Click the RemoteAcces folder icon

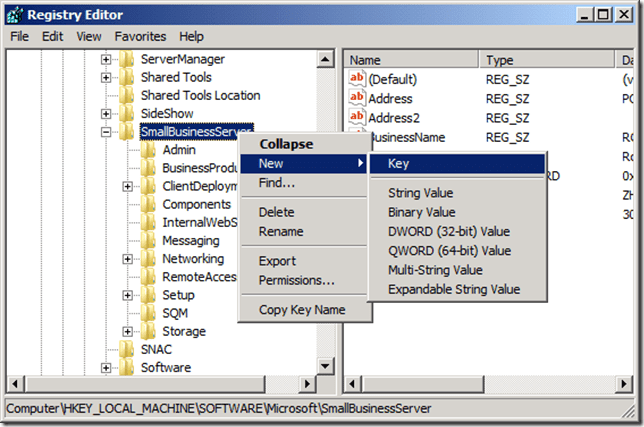pyautogui.click(x=148, y=277)
